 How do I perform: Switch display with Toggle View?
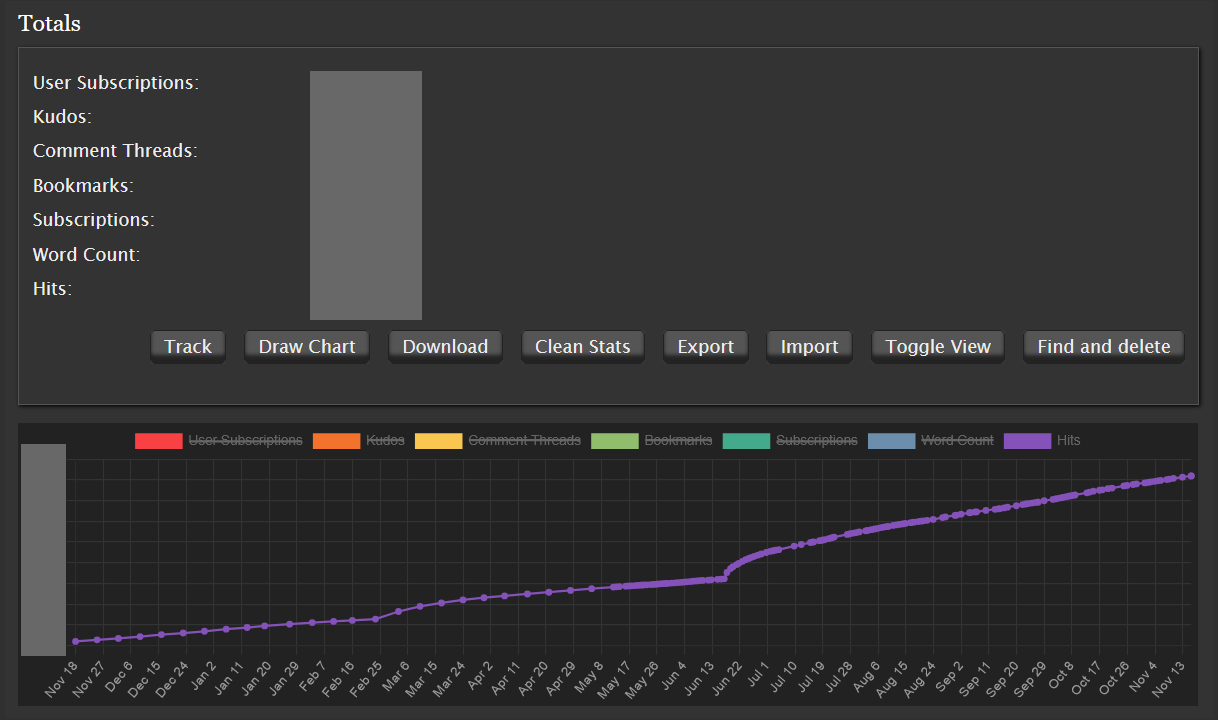click(938, 346)
